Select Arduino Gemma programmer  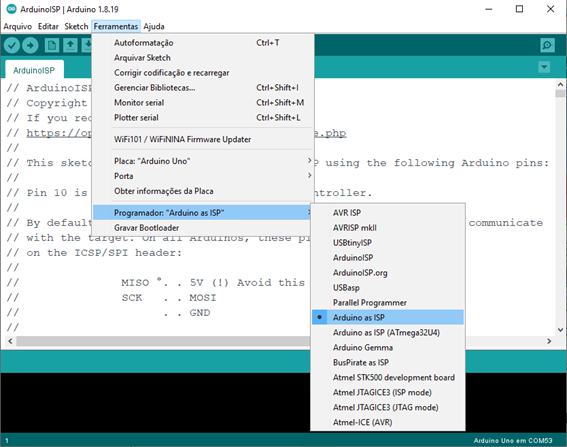[x=388, y=348]
